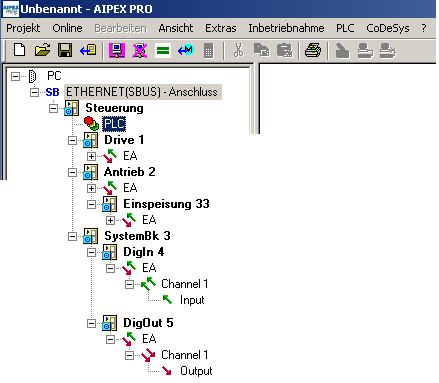The height and width of the screenshot is (383, 439).
Task: Click the magenta go-online computer icon
Action: click(x=117, y=51)
